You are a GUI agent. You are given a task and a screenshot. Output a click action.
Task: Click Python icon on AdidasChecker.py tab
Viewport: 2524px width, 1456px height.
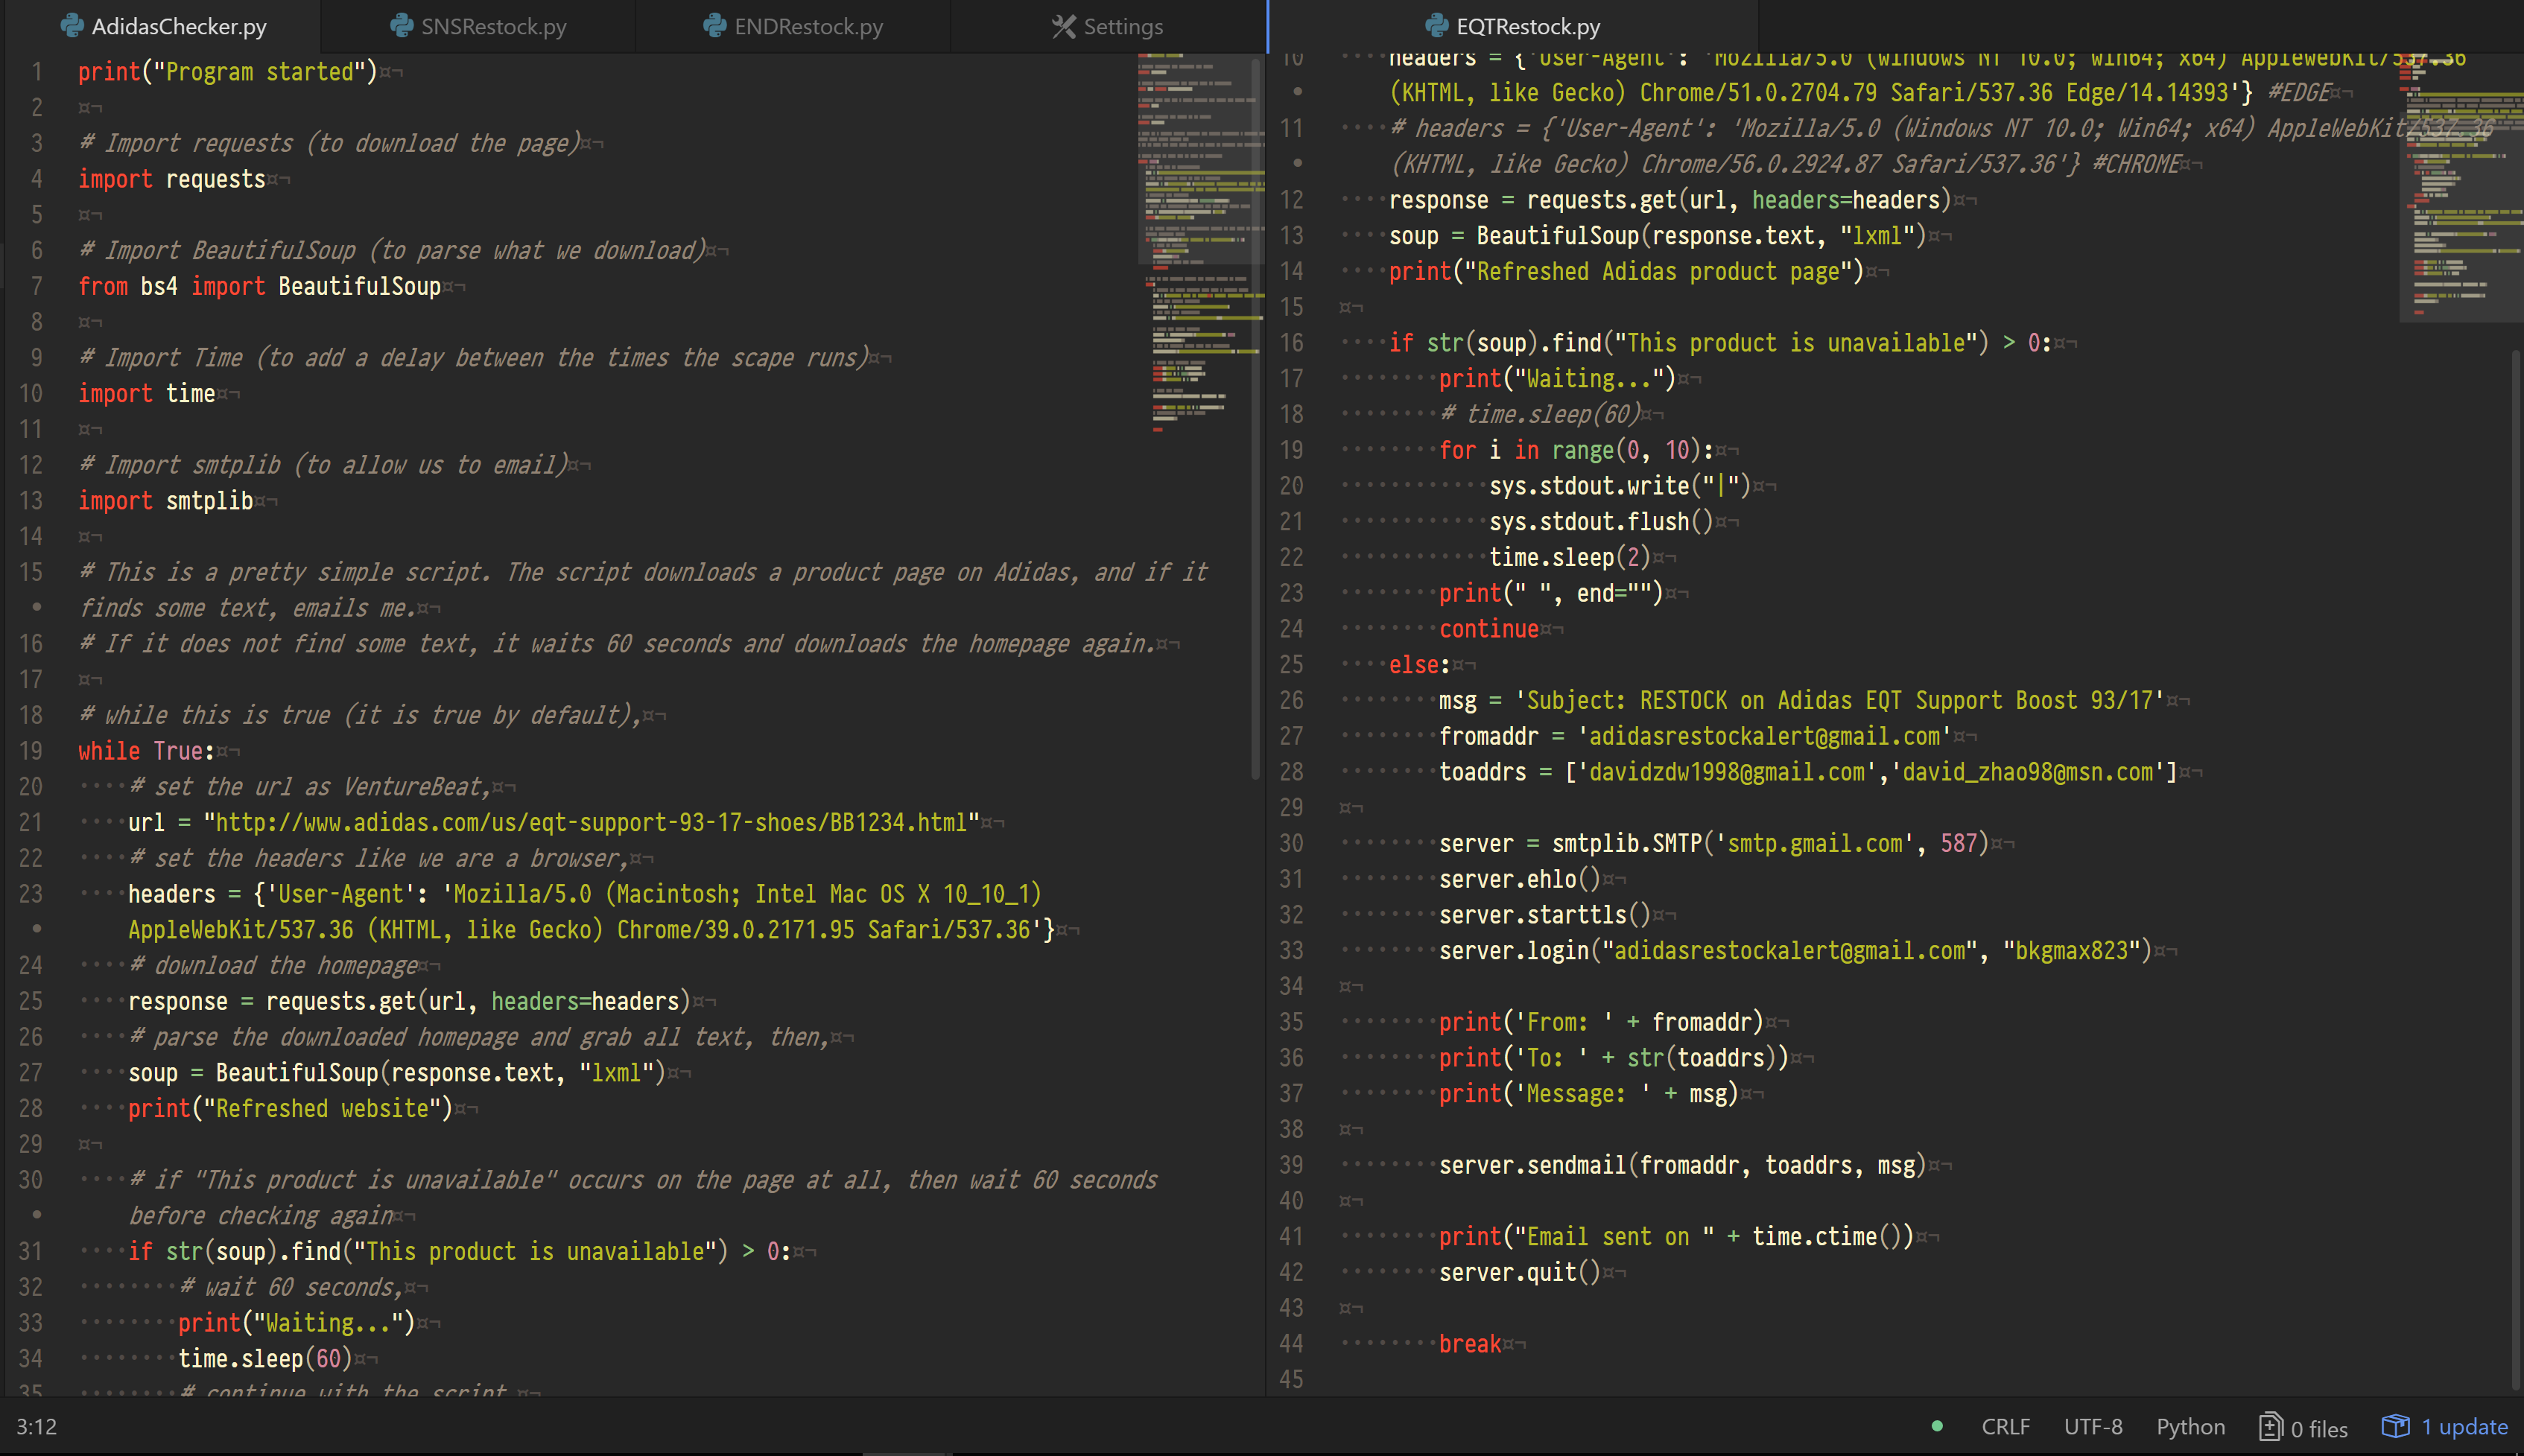[x=72, y=26]
